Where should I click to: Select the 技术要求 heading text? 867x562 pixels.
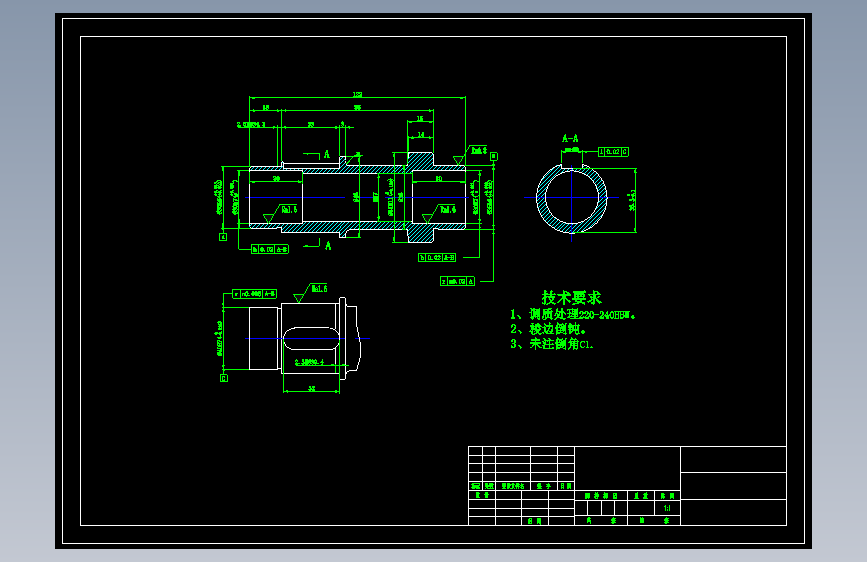[571, 298]
